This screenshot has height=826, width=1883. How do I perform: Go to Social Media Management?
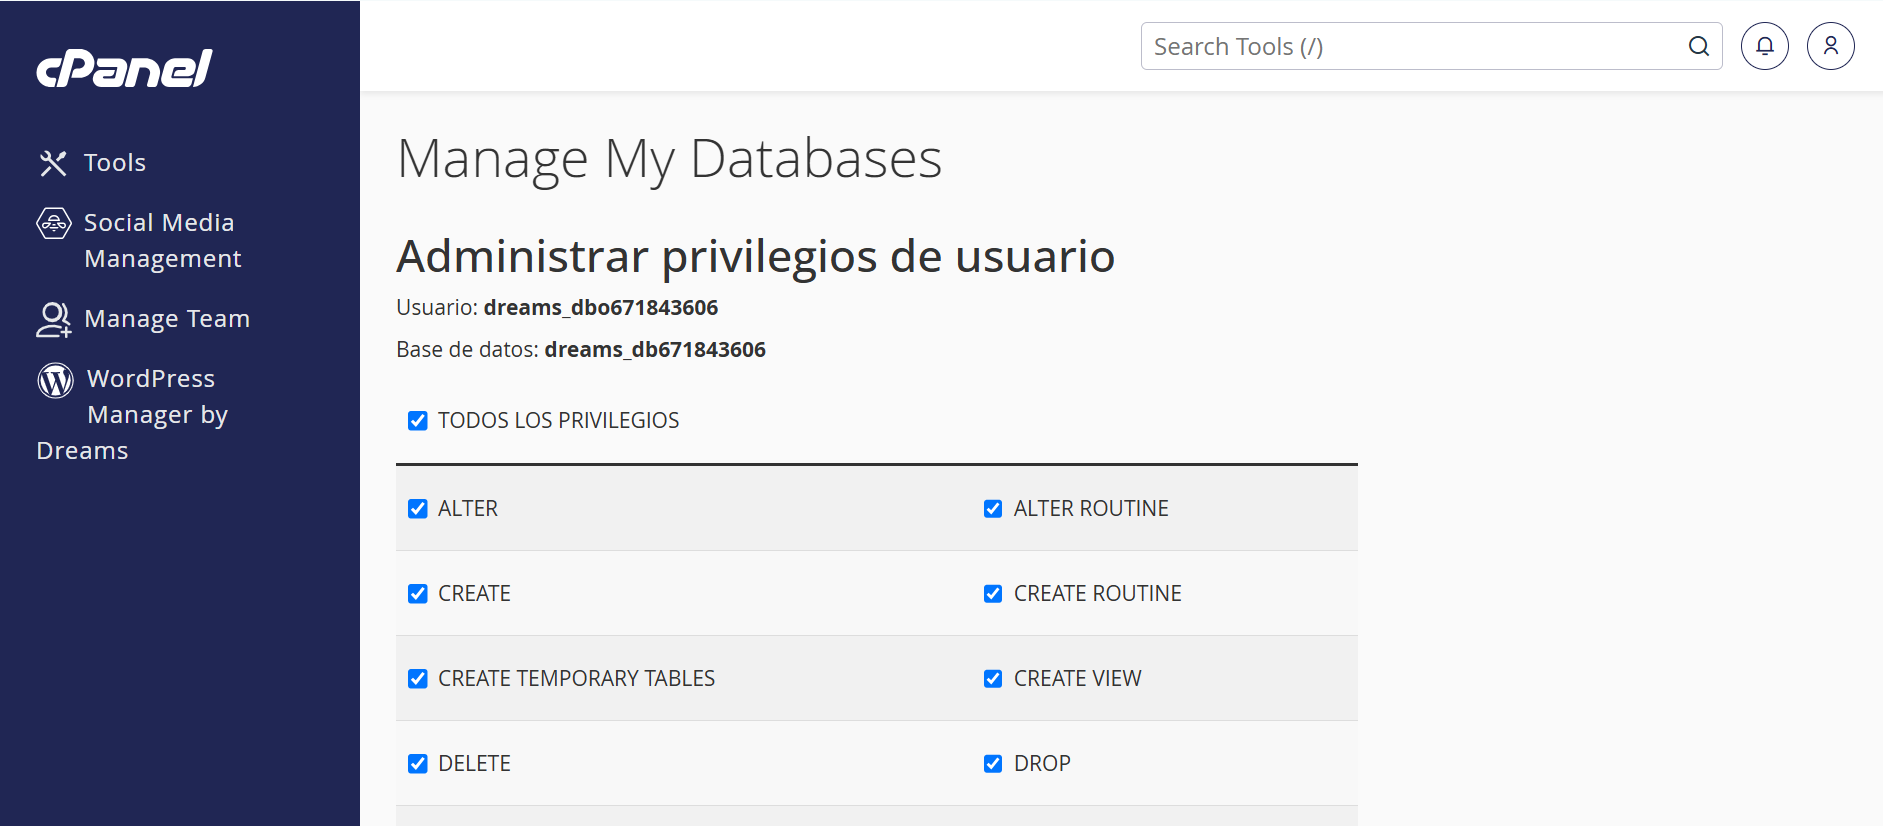[x=160, y=241]
